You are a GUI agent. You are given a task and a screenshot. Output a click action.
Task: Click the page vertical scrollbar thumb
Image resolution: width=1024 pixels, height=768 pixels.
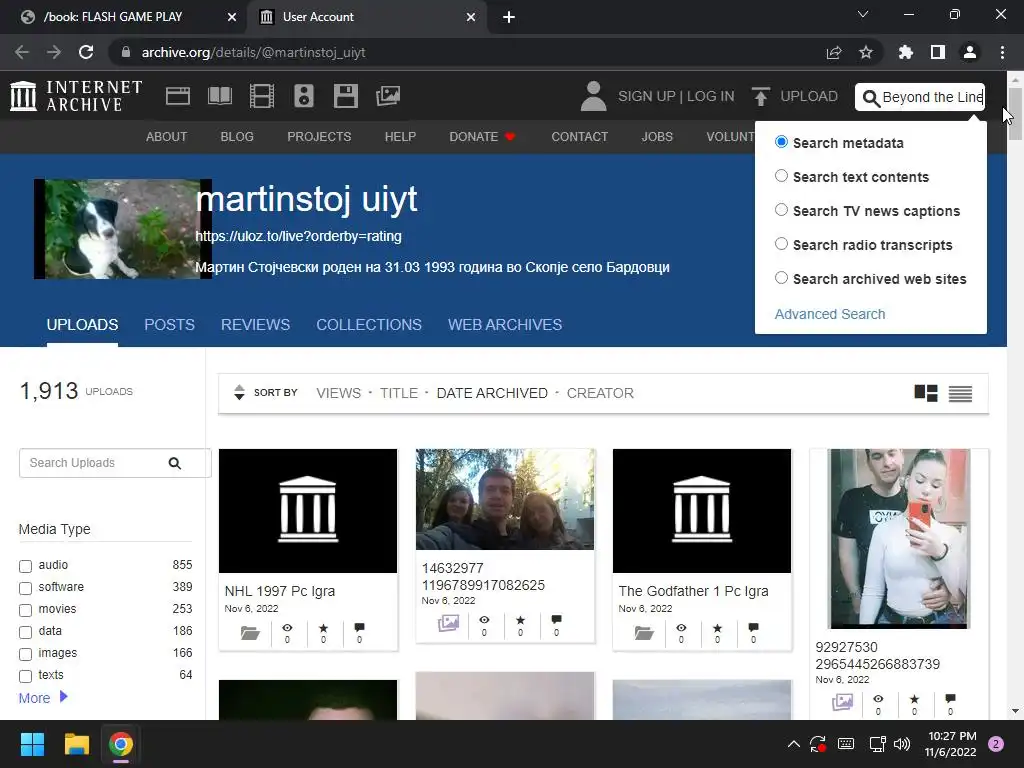(1015, 113)
